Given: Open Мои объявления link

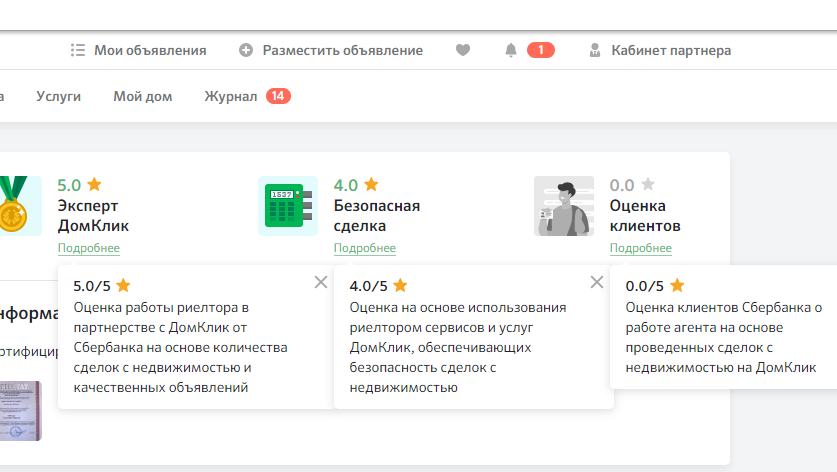Looking at the screenshot, I should point(150,50).
